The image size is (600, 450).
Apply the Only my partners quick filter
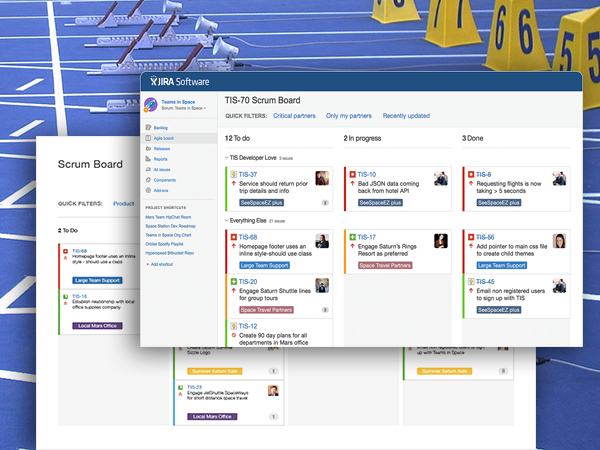coord(349,116)
